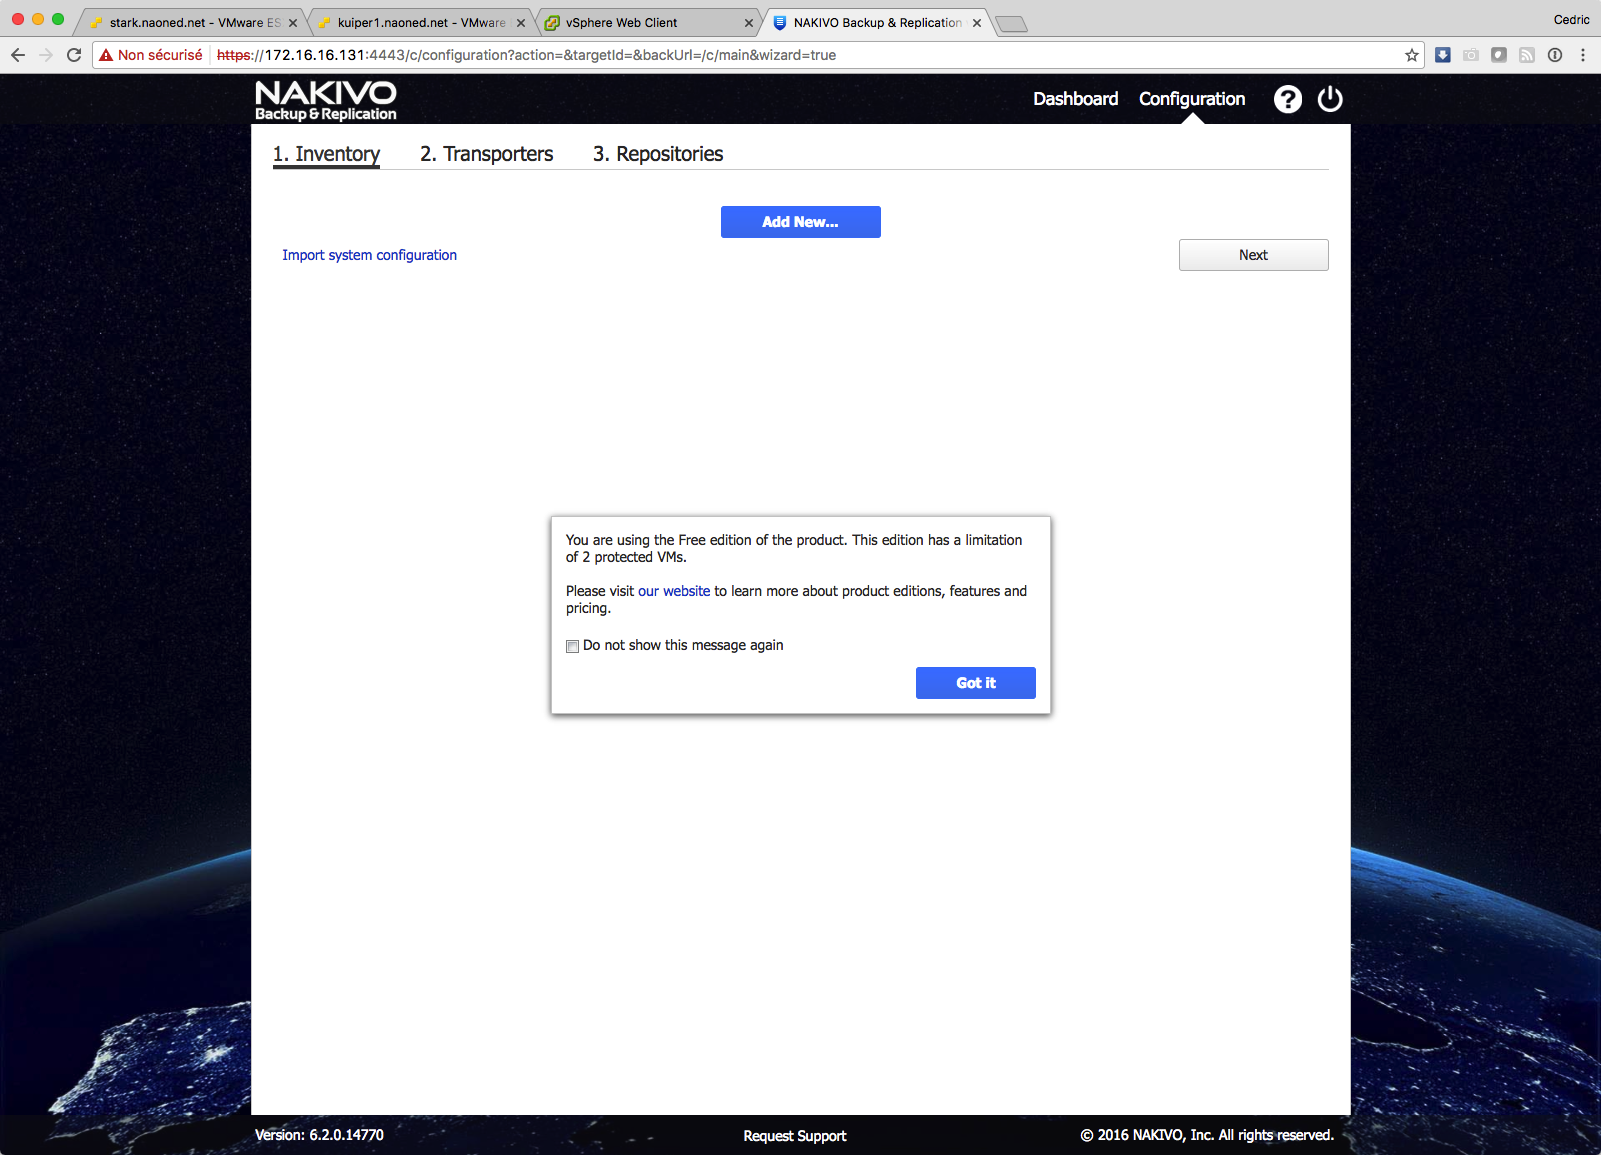Open the Cedric profile switcher
1601x1155 pixels.
click(1570, 20)
